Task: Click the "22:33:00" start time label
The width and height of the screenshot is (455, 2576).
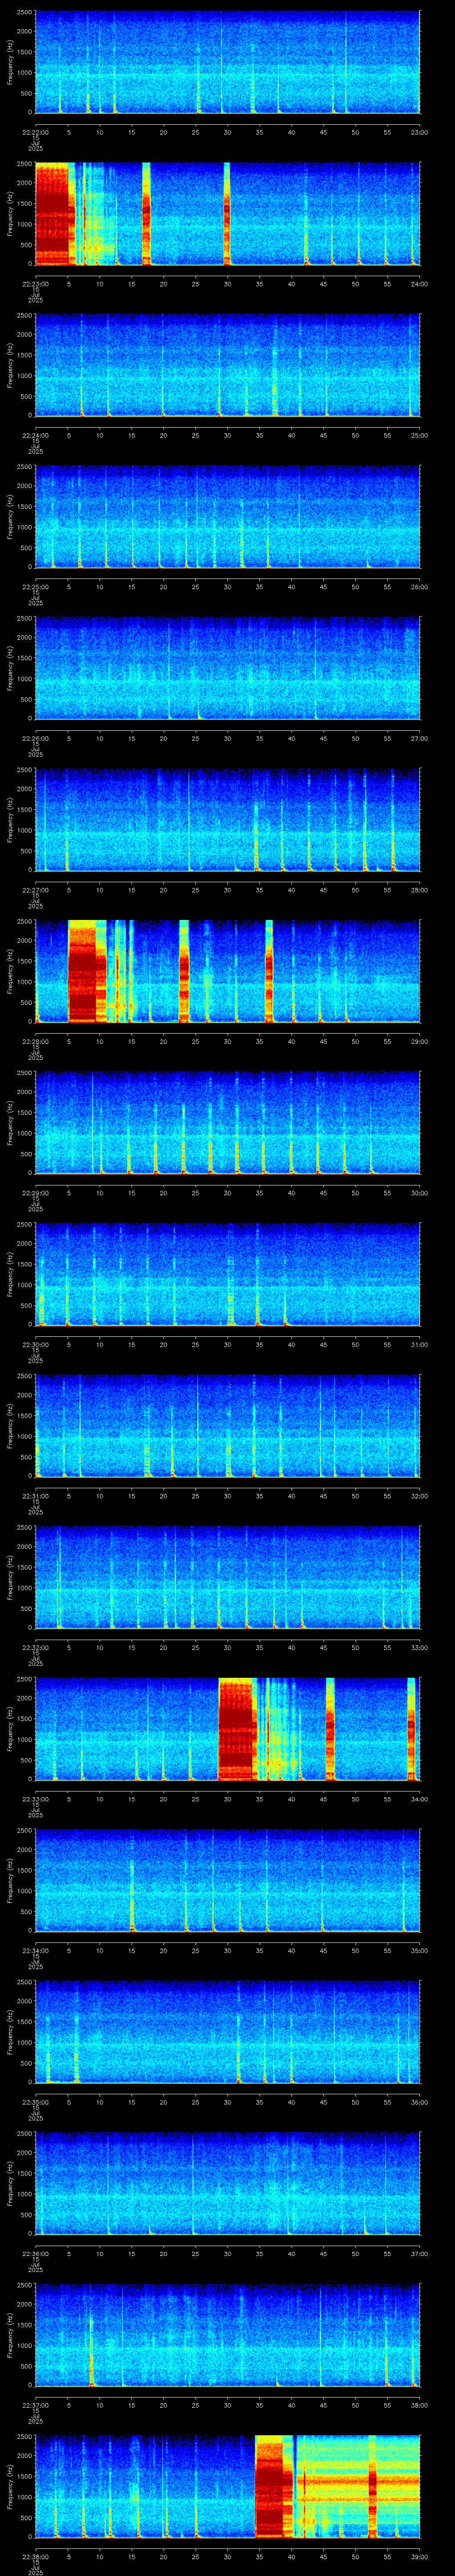Action: click(x=35, y=1799)
